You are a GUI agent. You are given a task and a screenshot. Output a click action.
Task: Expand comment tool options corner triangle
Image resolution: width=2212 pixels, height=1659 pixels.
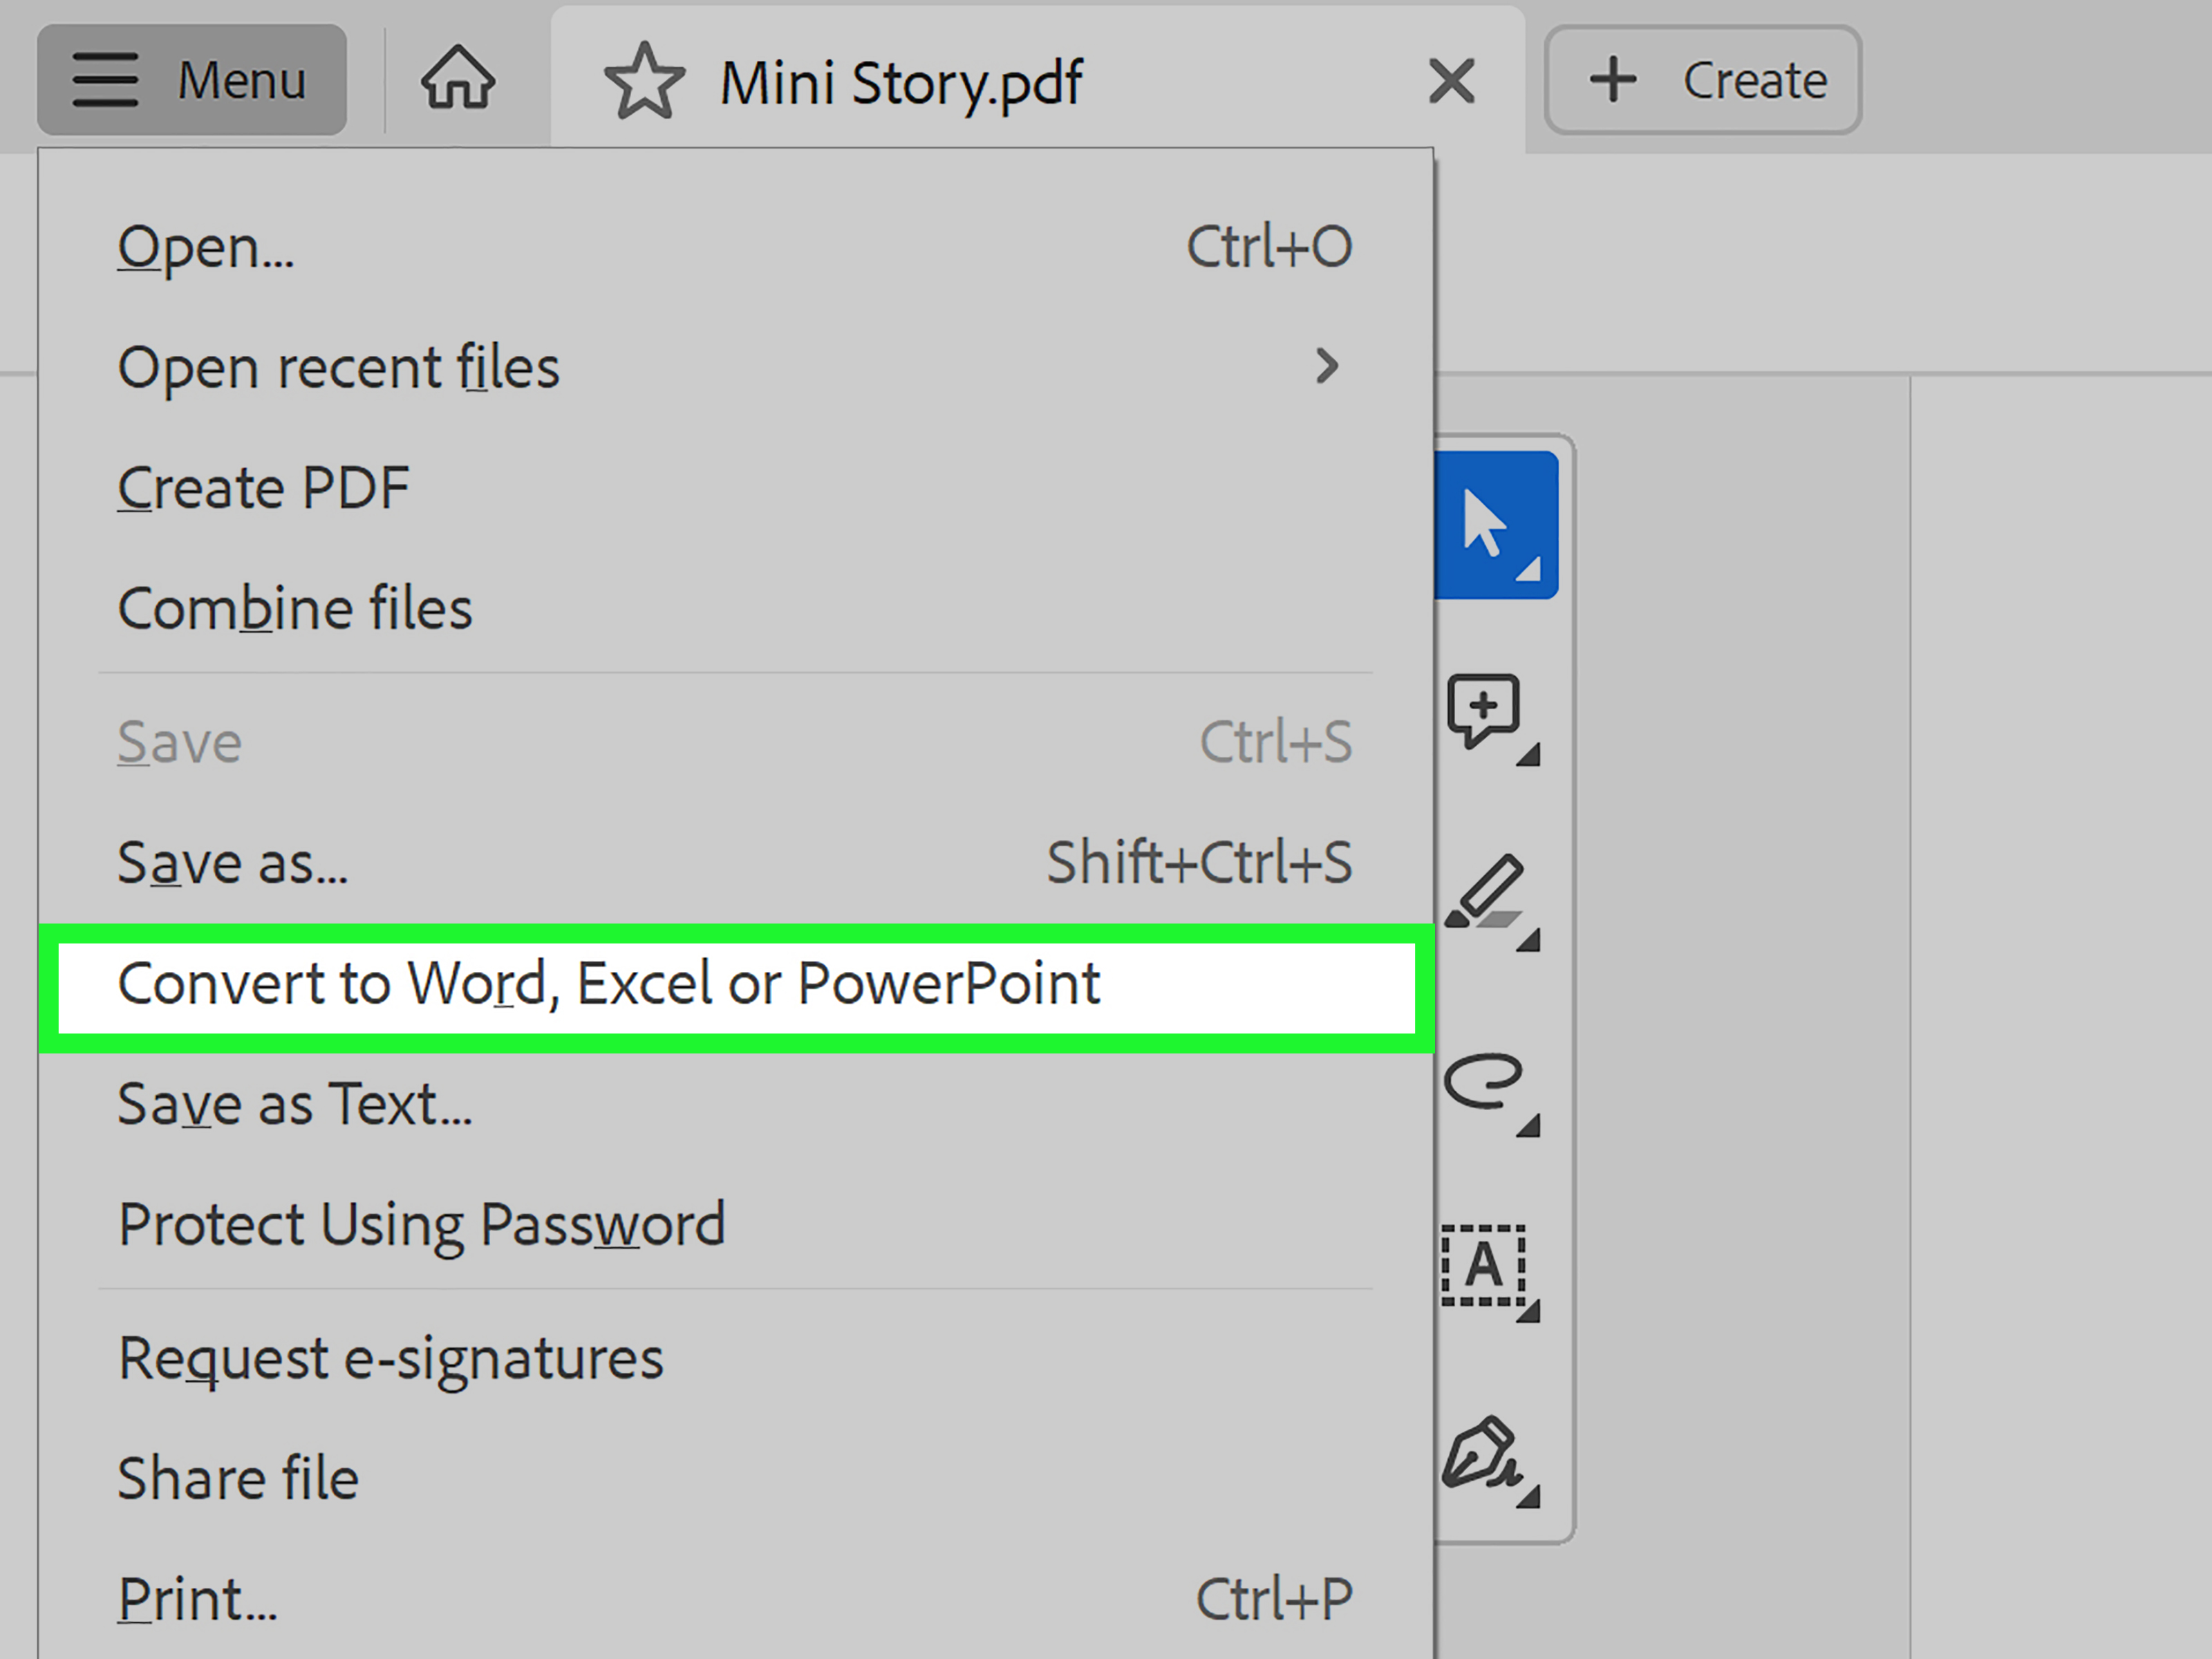pos(1528,756)
